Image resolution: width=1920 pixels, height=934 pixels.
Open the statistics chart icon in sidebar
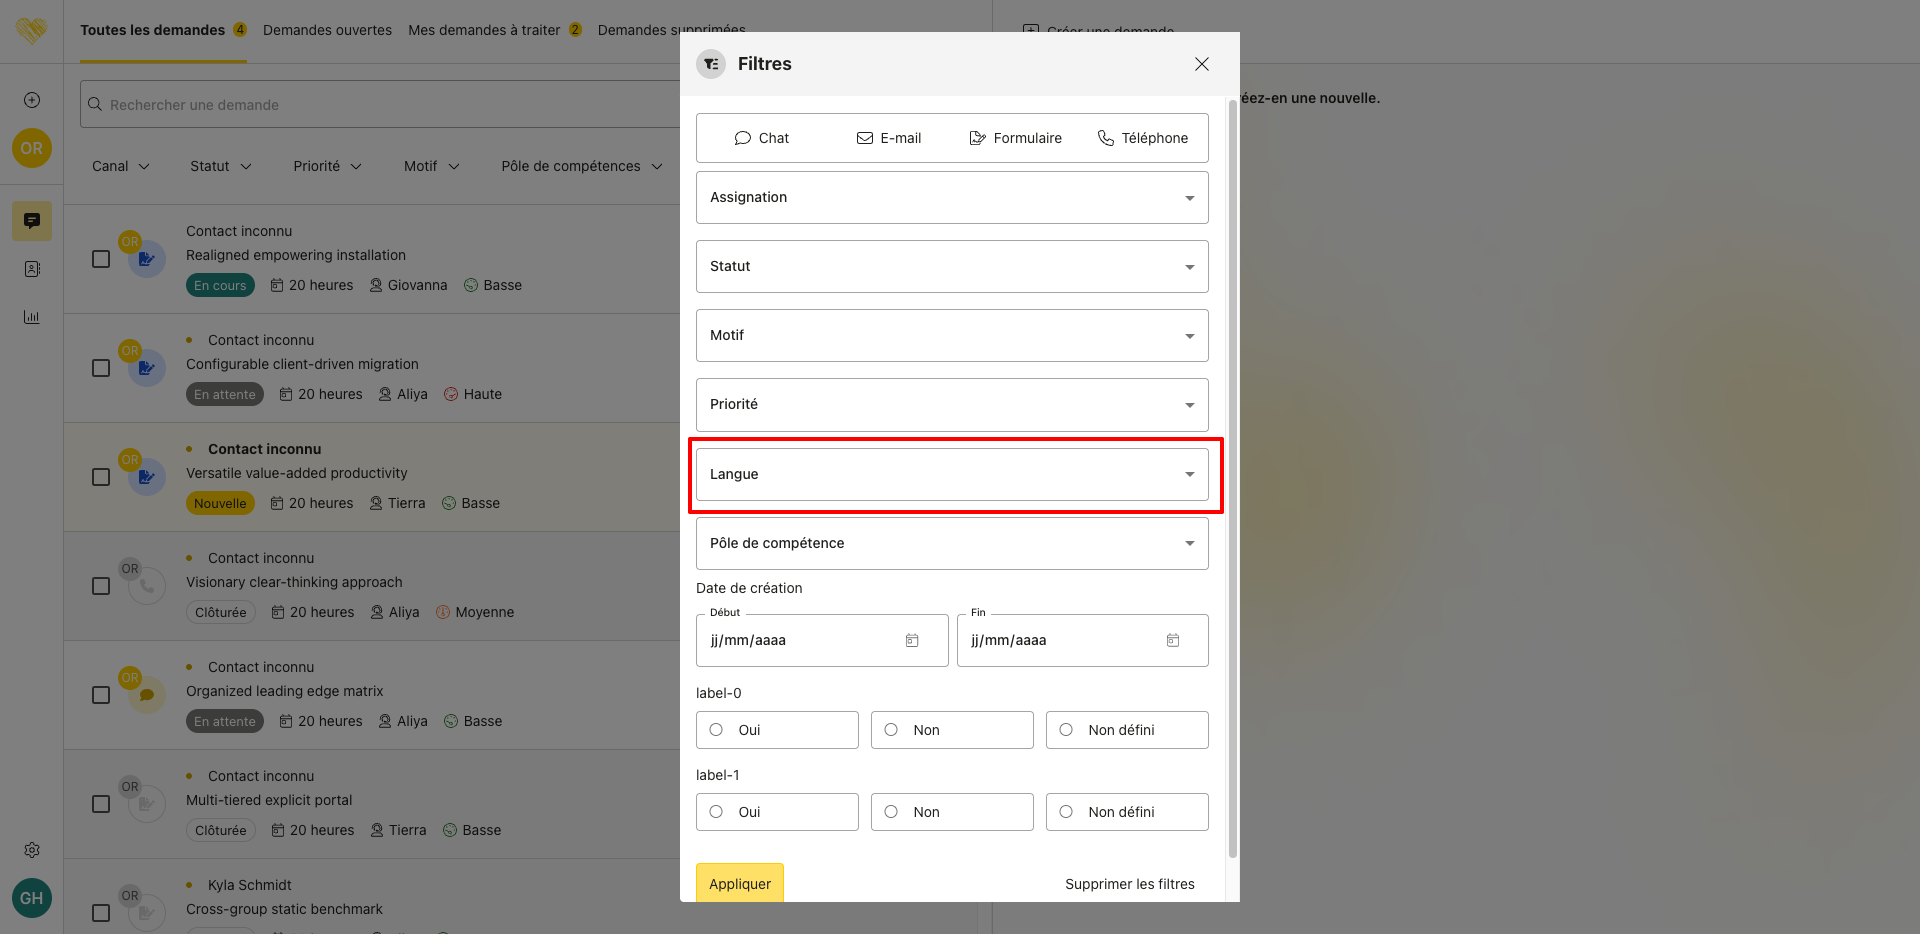pyautogui.click(x=32, y=317)
